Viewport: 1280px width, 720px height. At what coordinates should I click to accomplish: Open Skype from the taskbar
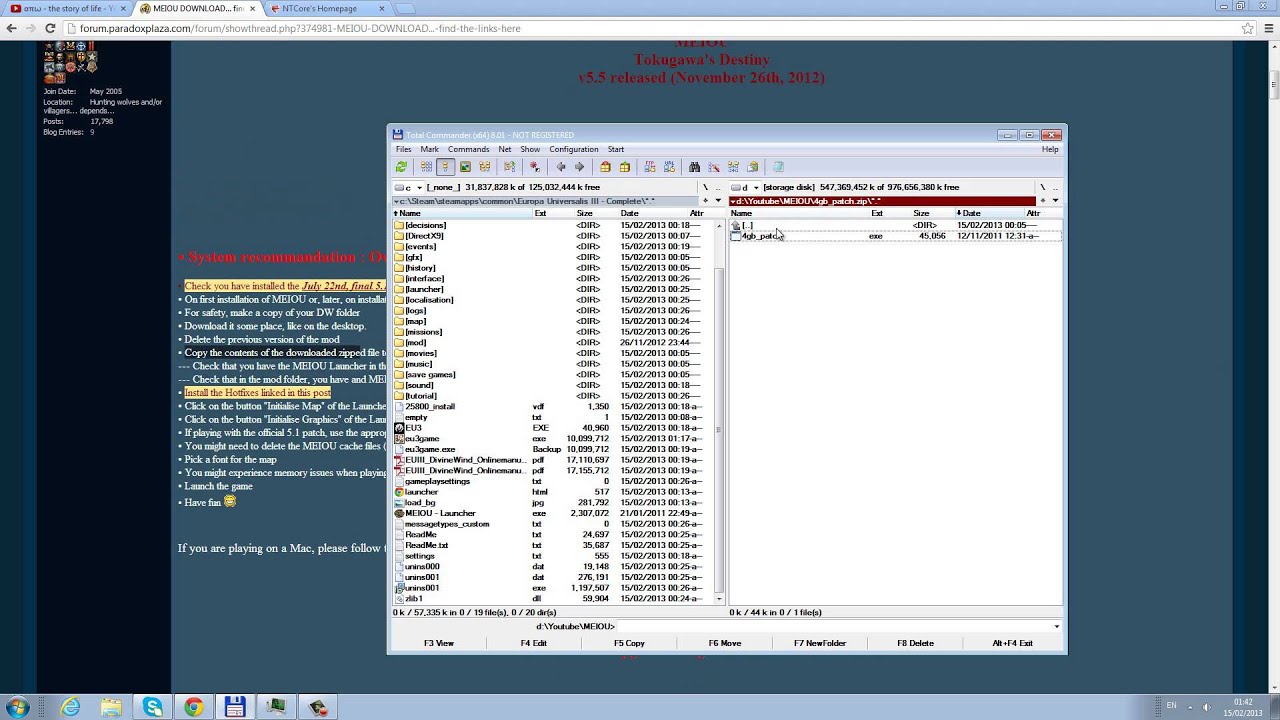152,708
